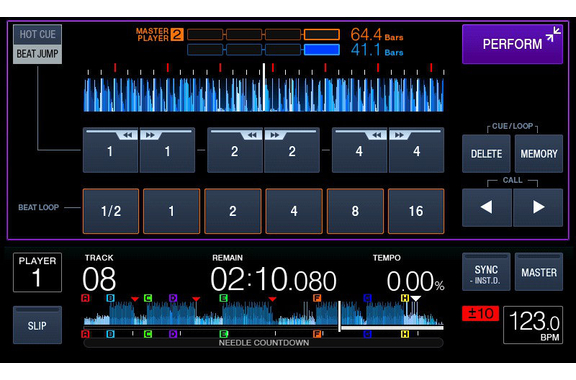The image size is (576, 380).
Task: Set this deck as MASTER
Action: point(539,272)
